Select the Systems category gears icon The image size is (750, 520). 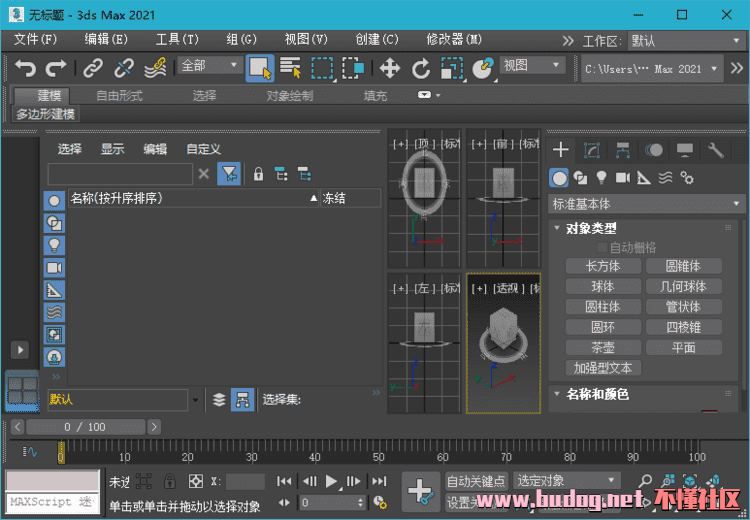pos(687,178)
